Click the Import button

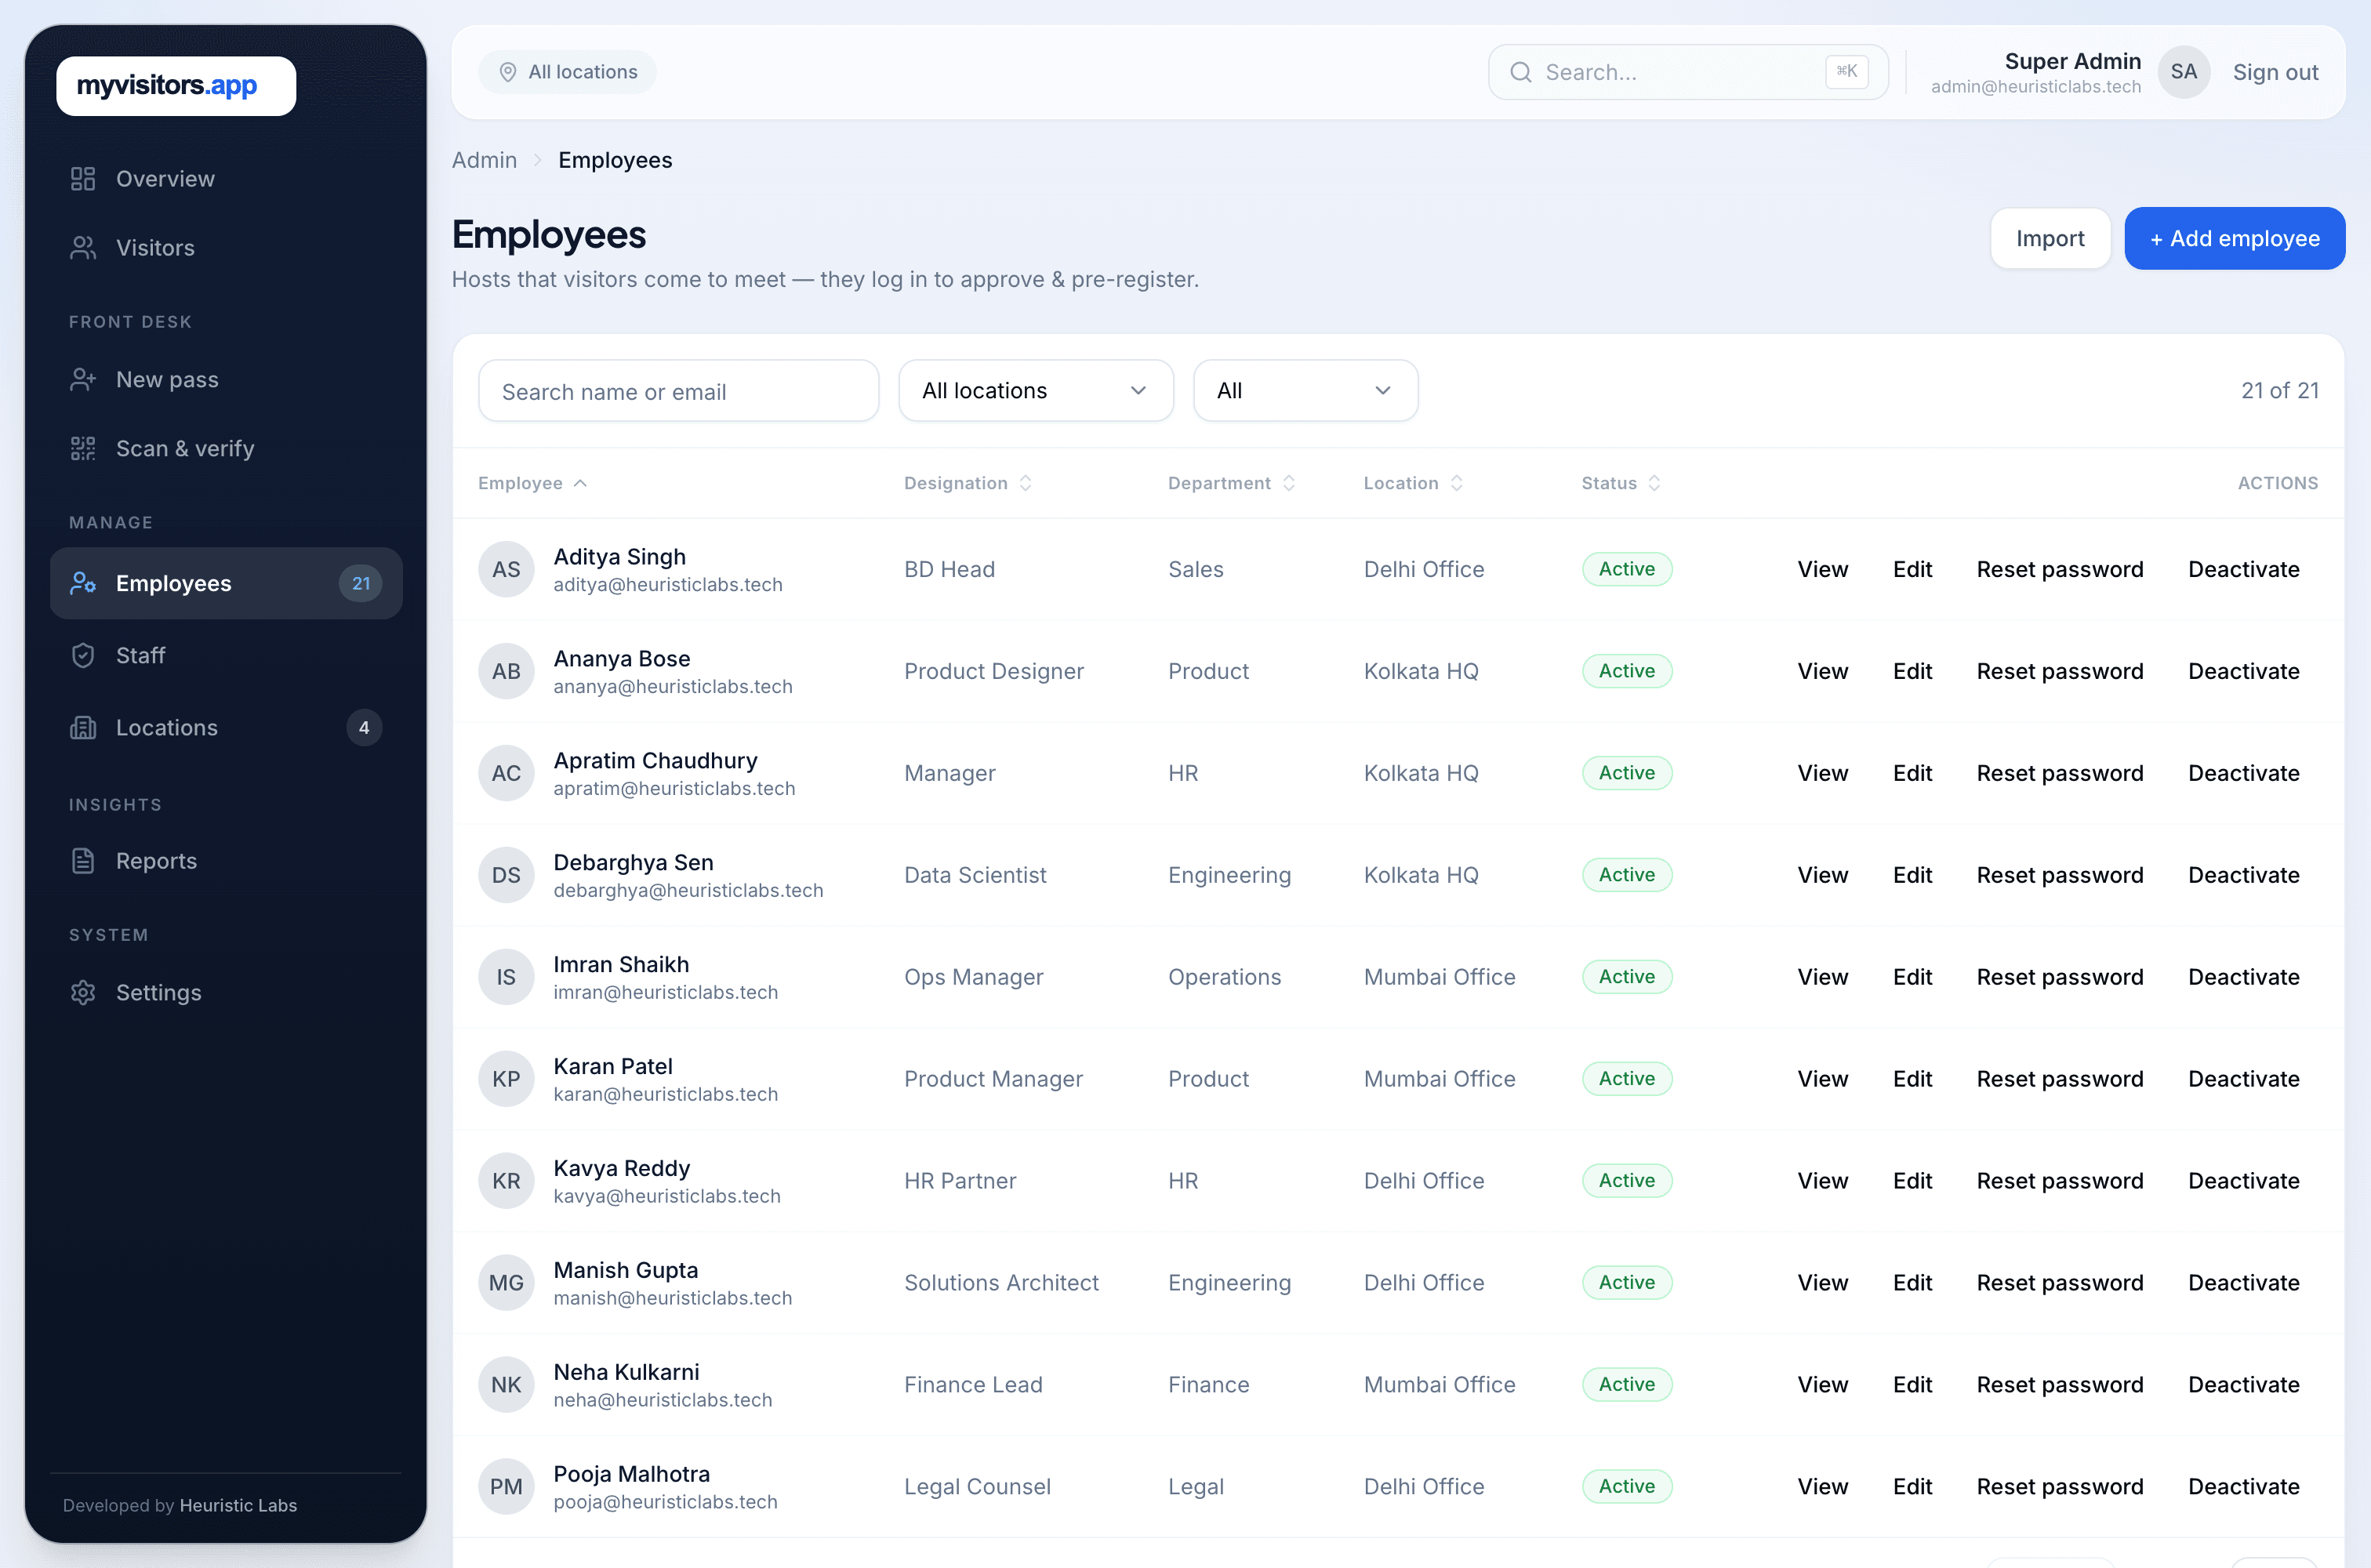[x=2050, y=239]
